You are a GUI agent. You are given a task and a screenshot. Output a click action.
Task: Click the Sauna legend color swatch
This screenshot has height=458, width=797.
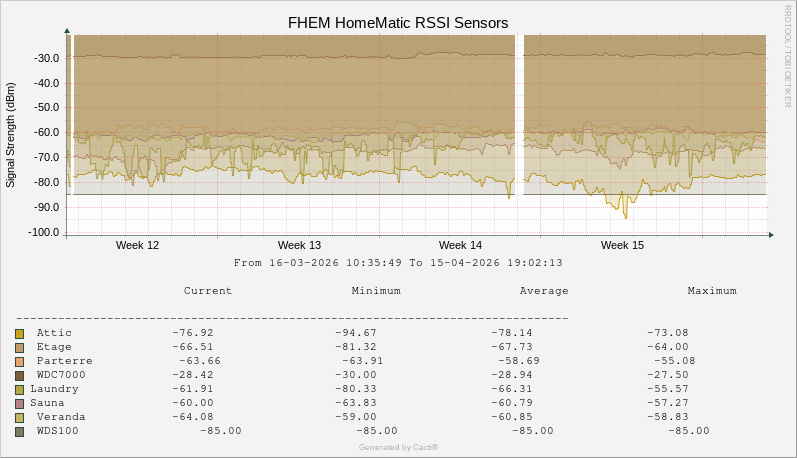(x=20, y=403)
